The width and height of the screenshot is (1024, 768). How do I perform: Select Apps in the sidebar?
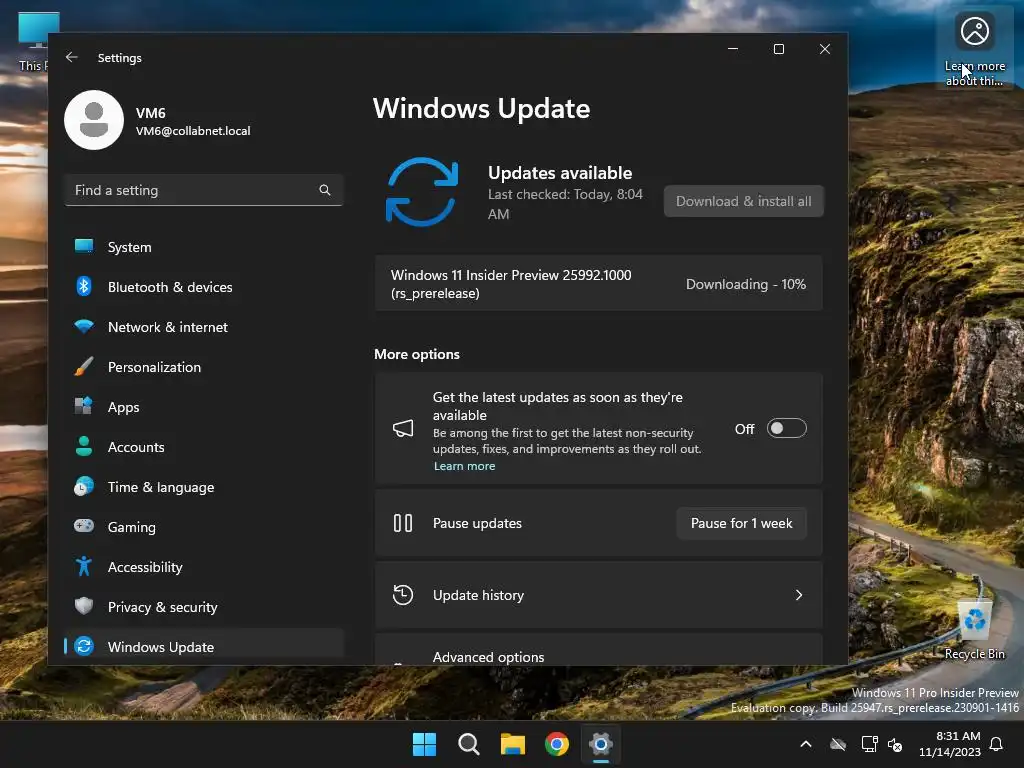point(204,407)
